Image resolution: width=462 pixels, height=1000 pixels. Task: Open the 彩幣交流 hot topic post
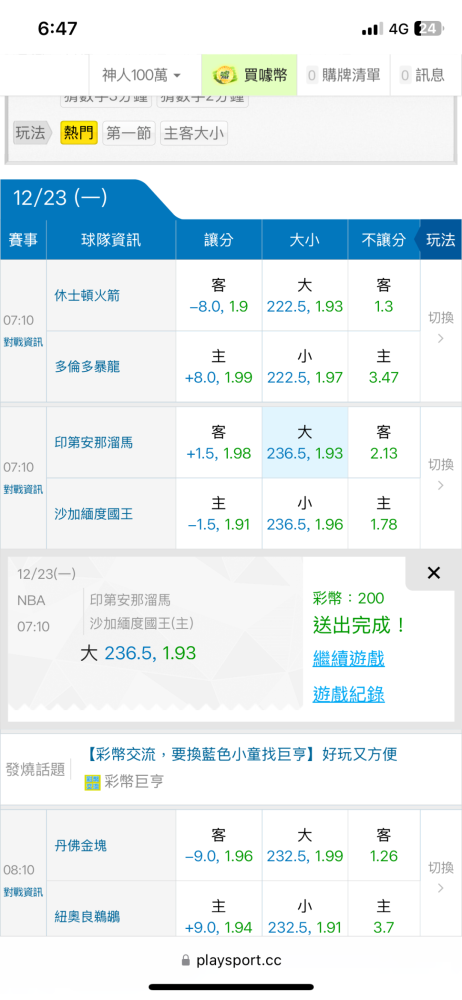point(241,755)
